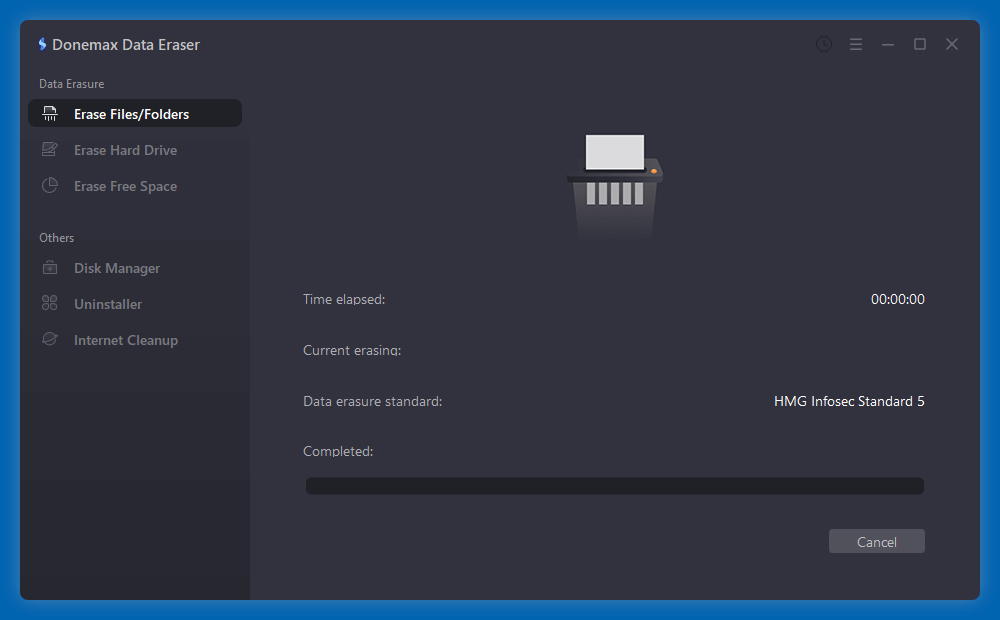1000x620 pixels.
Task: Click the Disk Manager toolbox icon
Action: 50,268
